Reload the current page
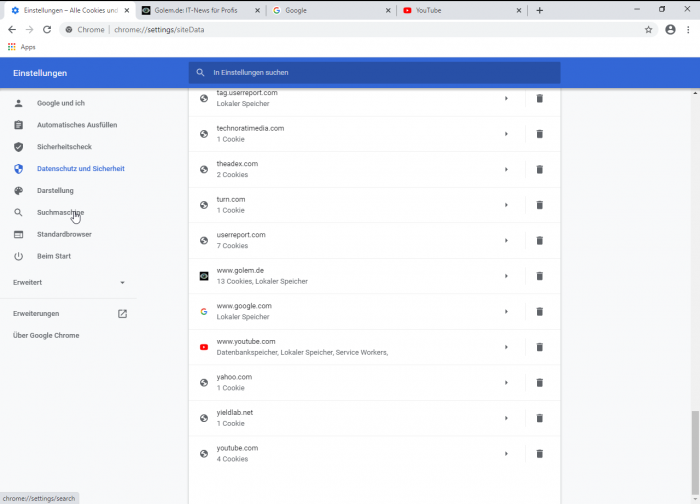The height and width of the screenshot is (504, 700). 47,29
